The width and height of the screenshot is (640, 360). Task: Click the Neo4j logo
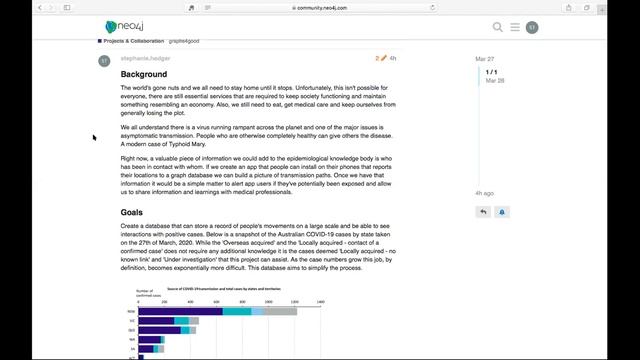pyautogui.click(x=124, y=27)
